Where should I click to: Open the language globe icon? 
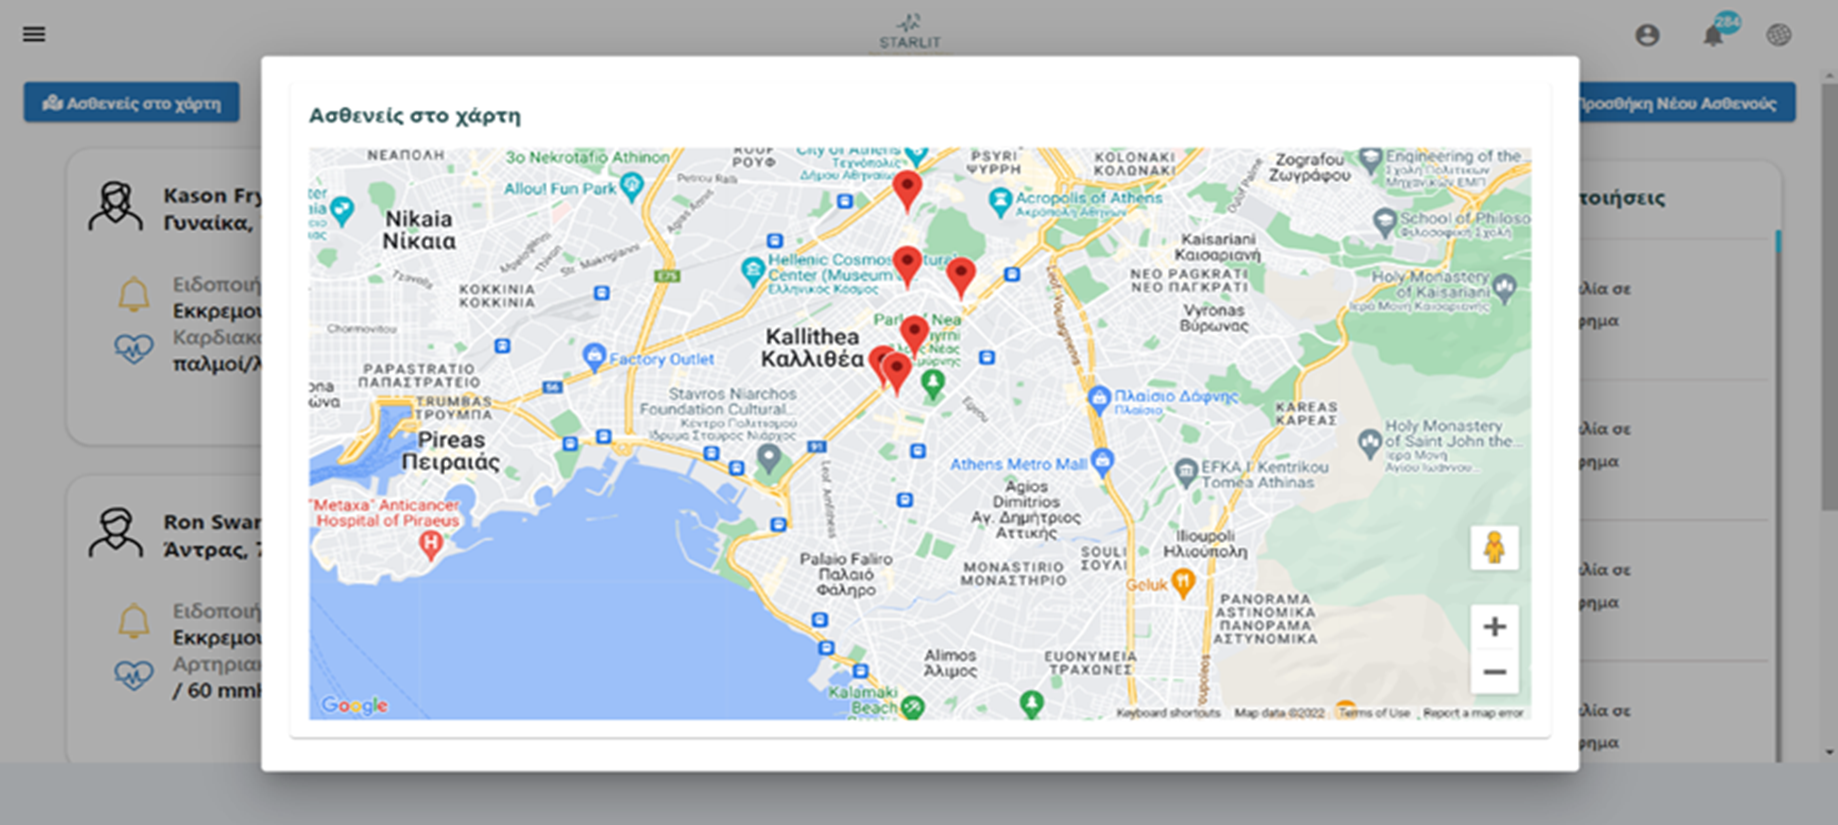click(x=1778, y=35)
